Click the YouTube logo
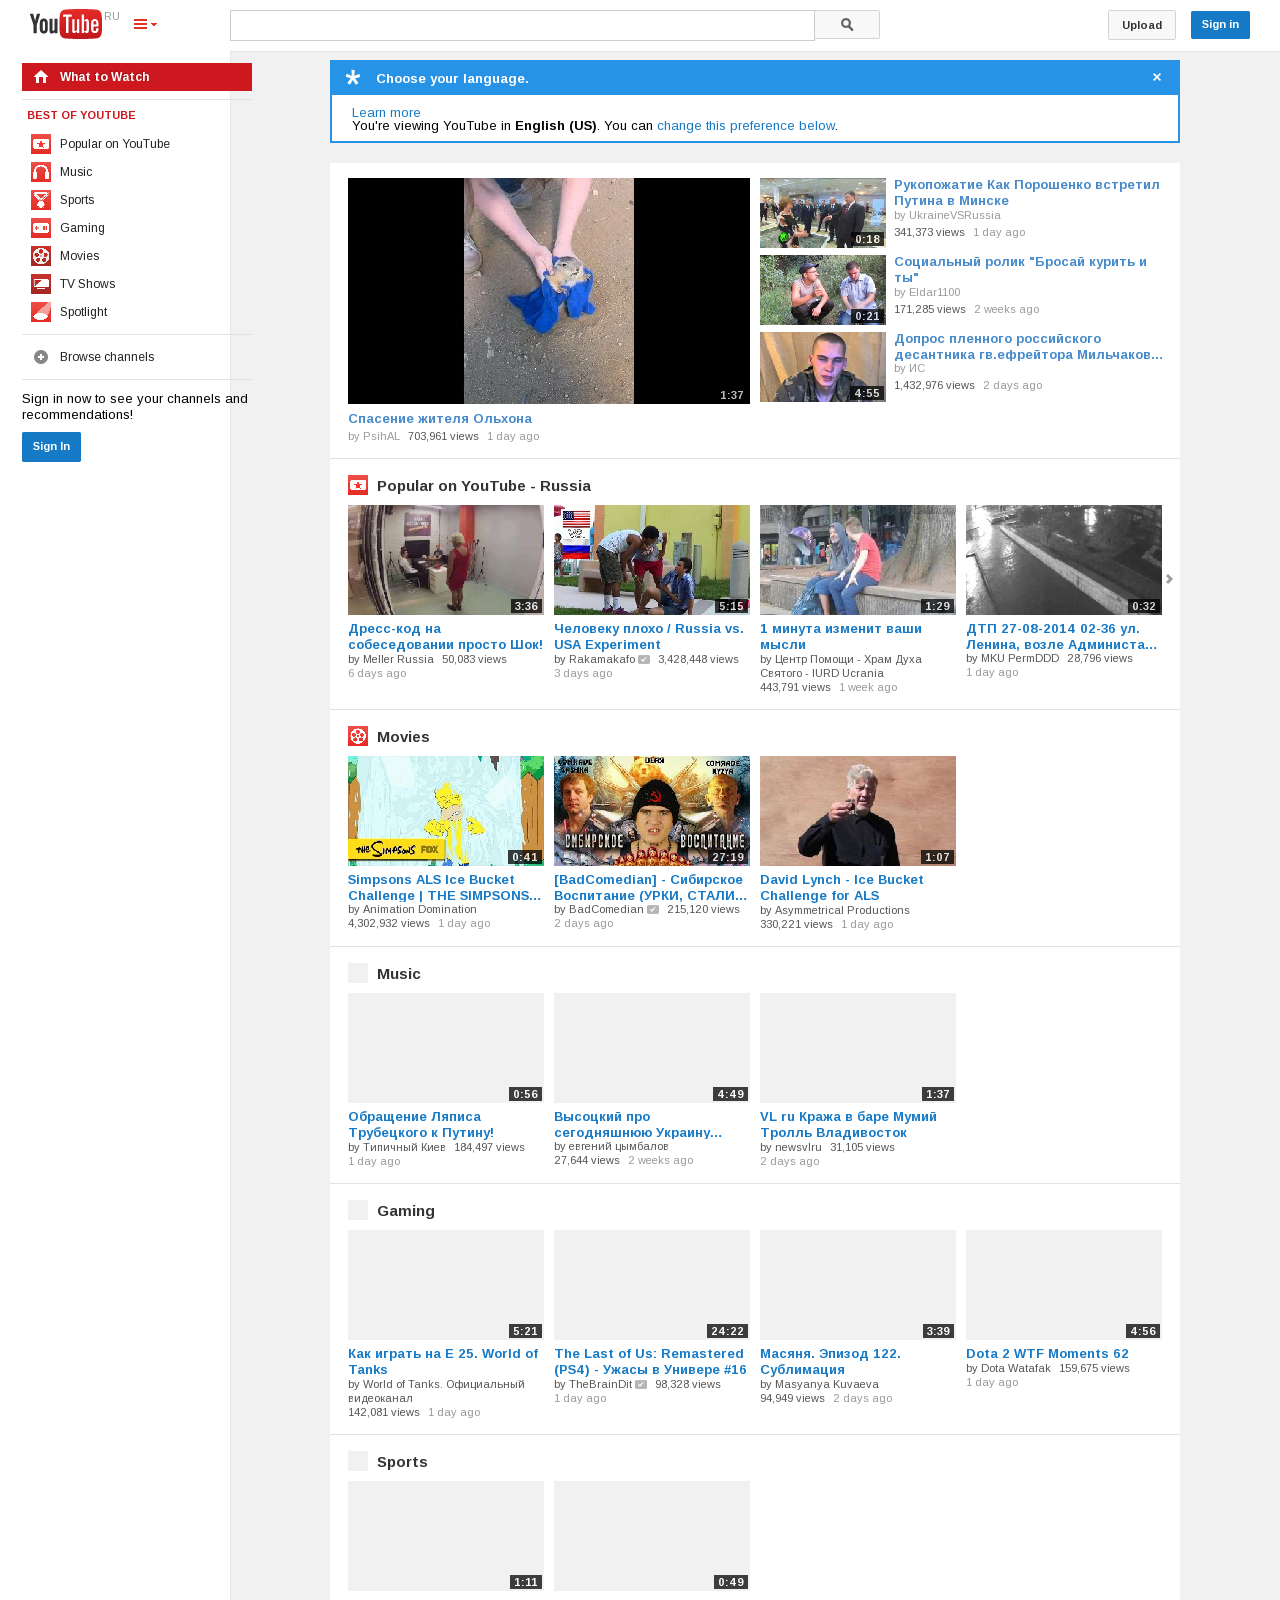Image resolution: width=1280 pixels, height=1600 pixels. (x=66, y=24)
